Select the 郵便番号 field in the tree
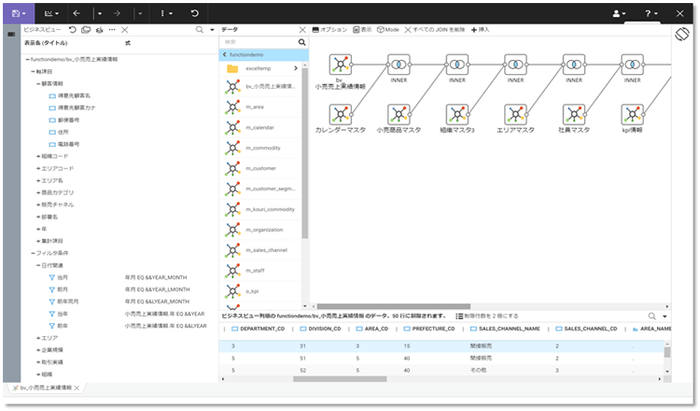700x411 pixels. [x=64, y=120]
